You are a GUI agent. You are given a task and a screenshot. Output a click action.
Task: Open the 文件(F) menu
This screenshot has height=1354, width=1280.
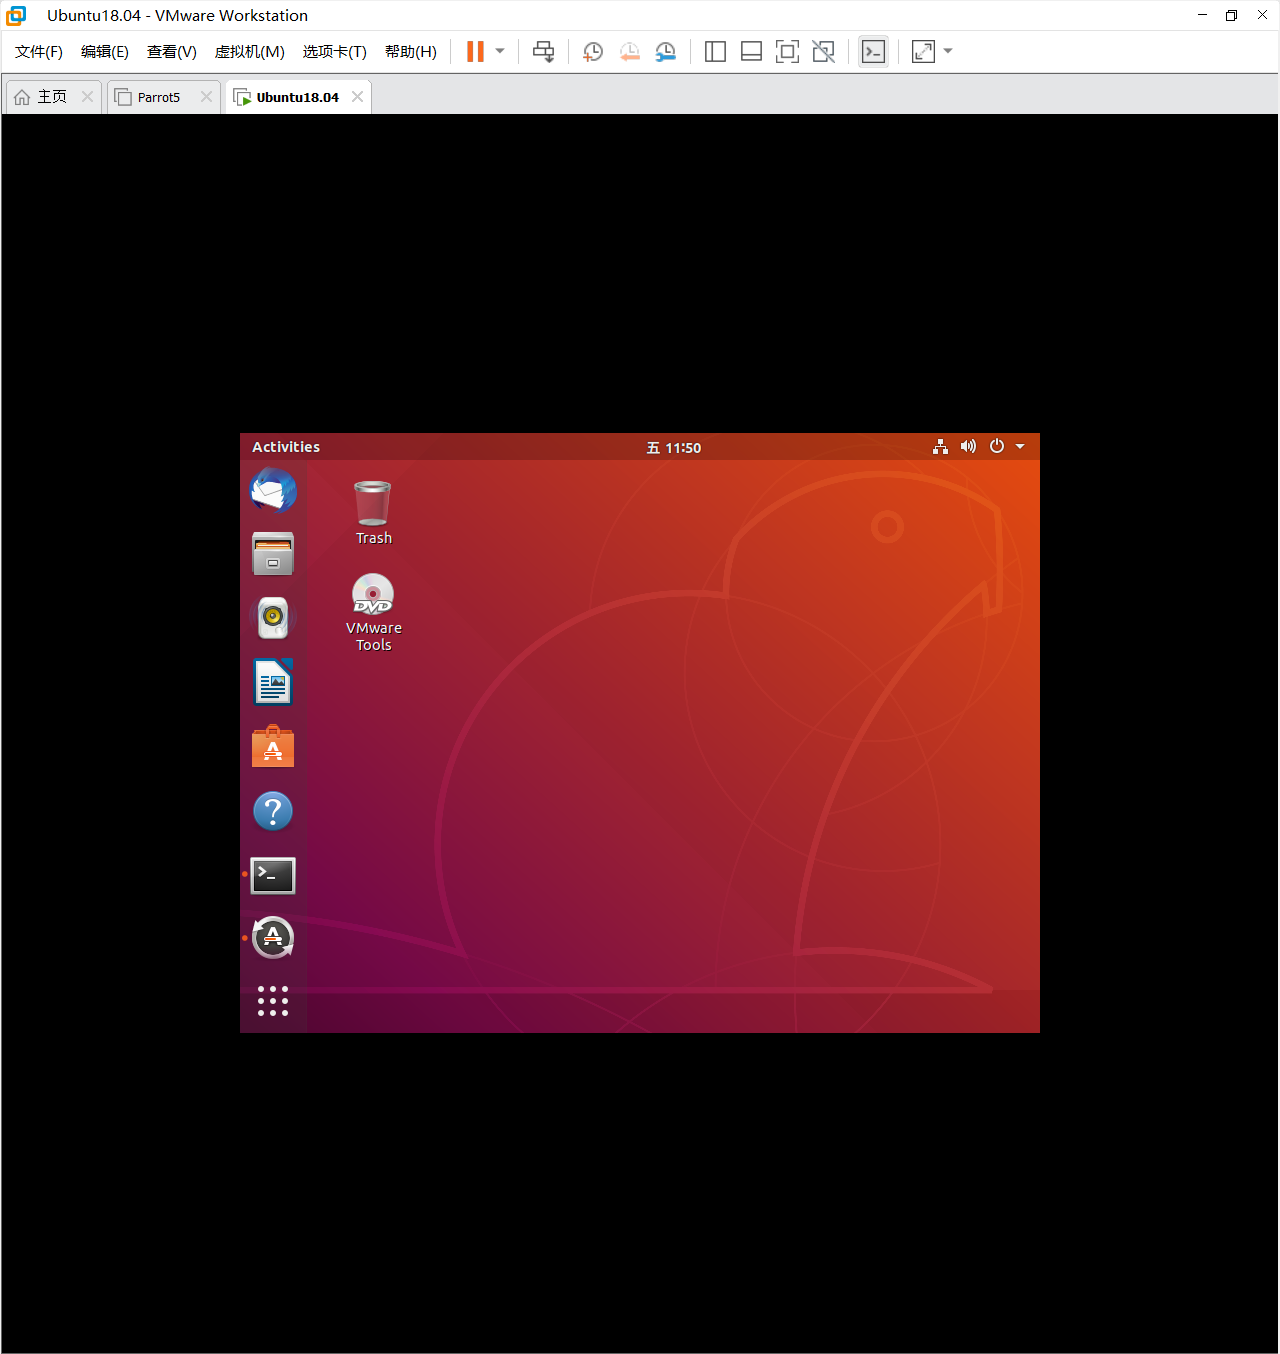click(39, 52)
